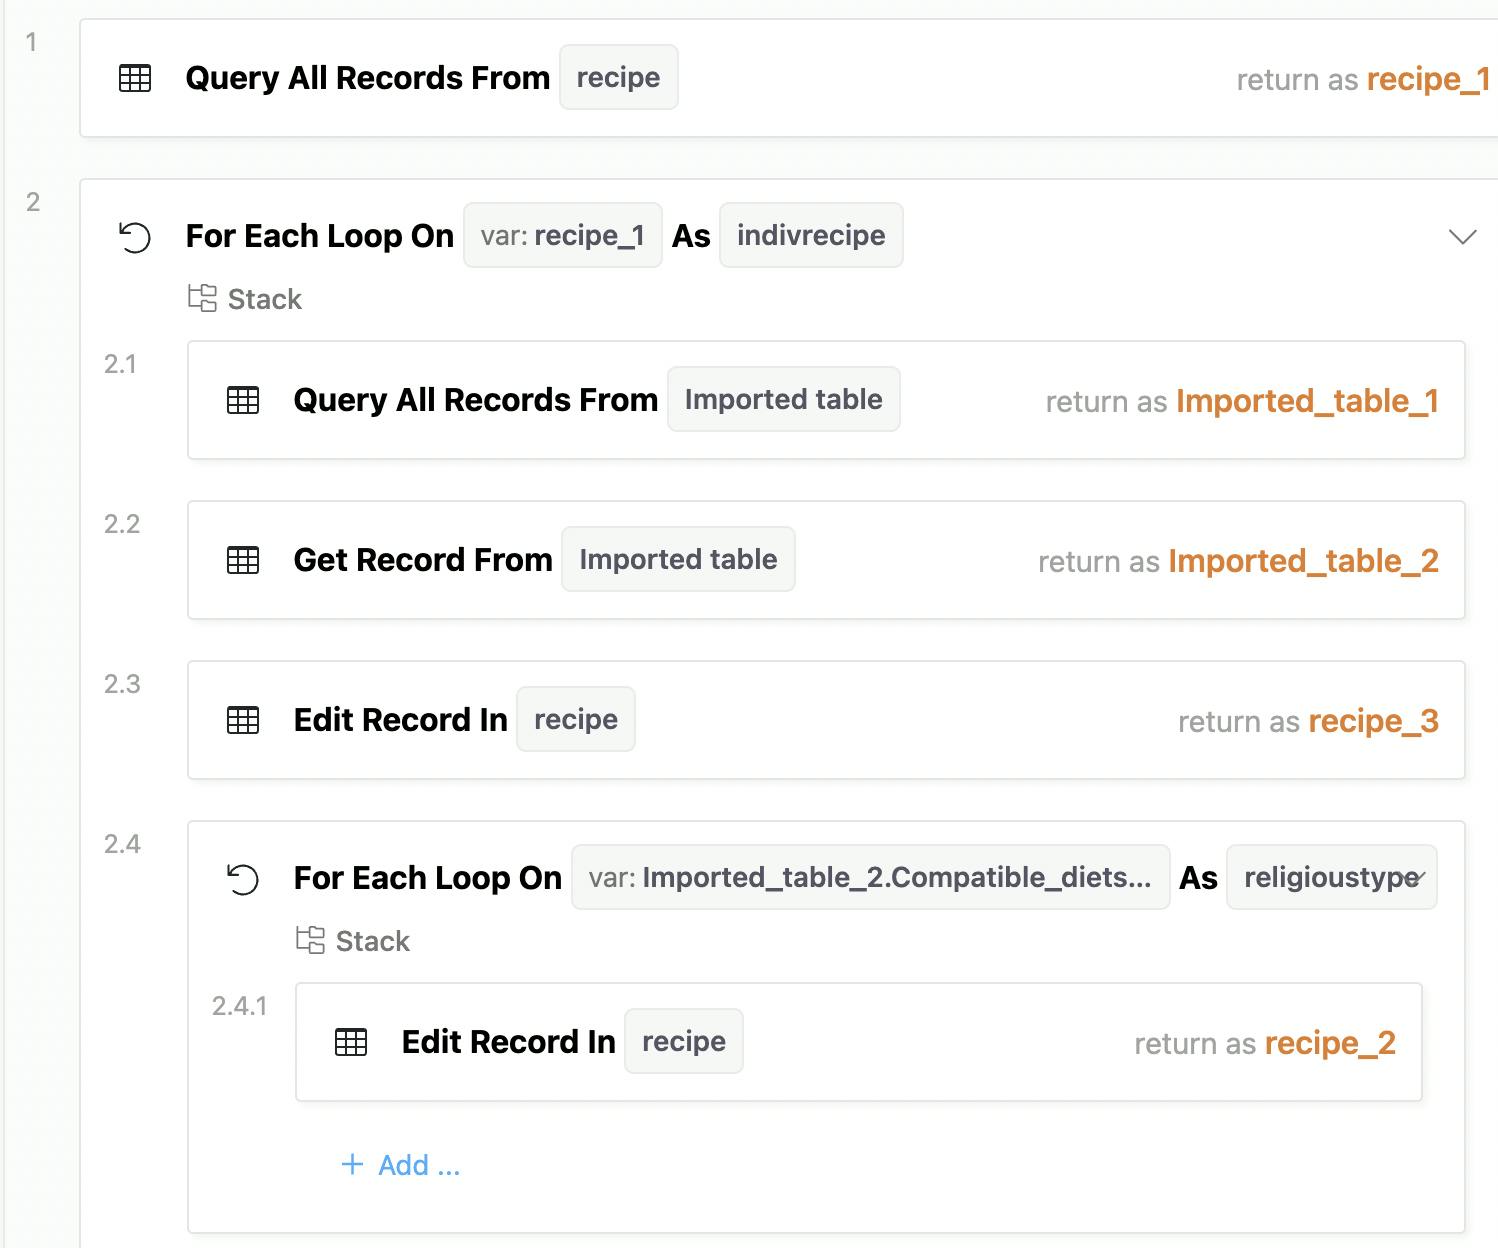The height and width of the screenshot is (1248, 1498).
Task: Select the recipe_2 return variable
Action: pos(1330,1043)
